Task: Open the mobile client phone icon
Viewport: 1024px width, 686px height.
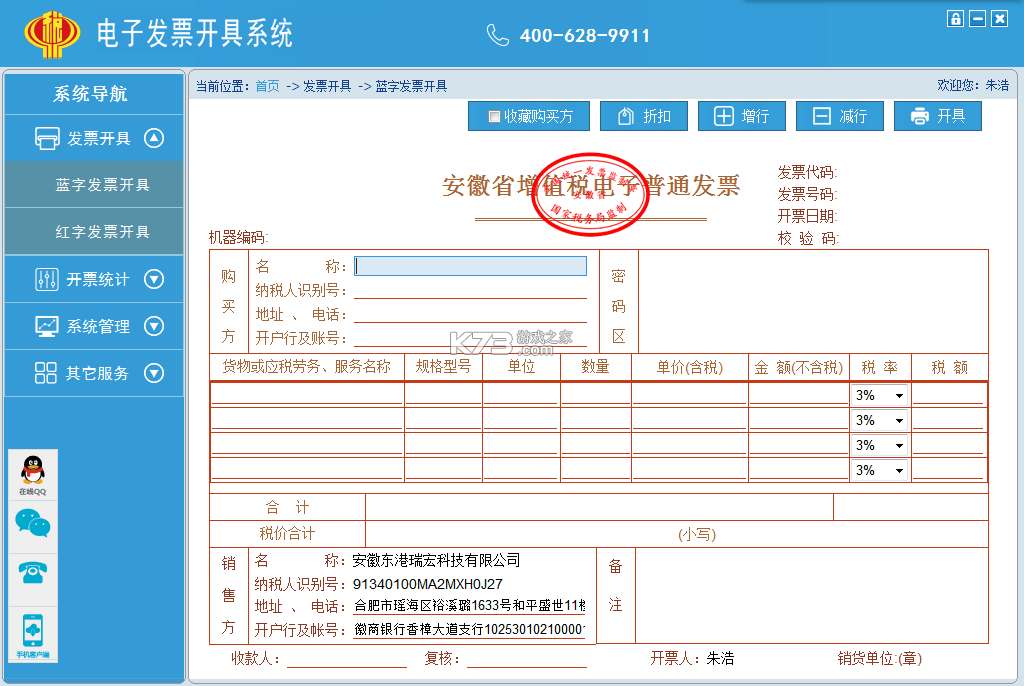Action: (33, 635)
